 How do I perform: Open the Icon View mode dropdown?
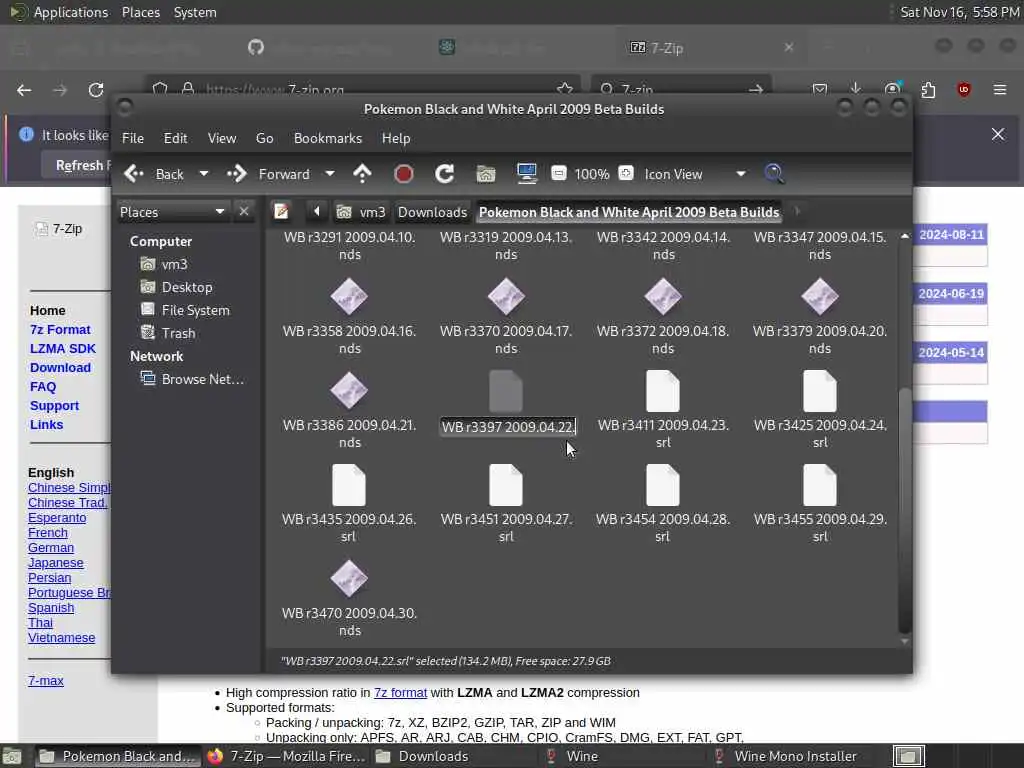(694, 174)
